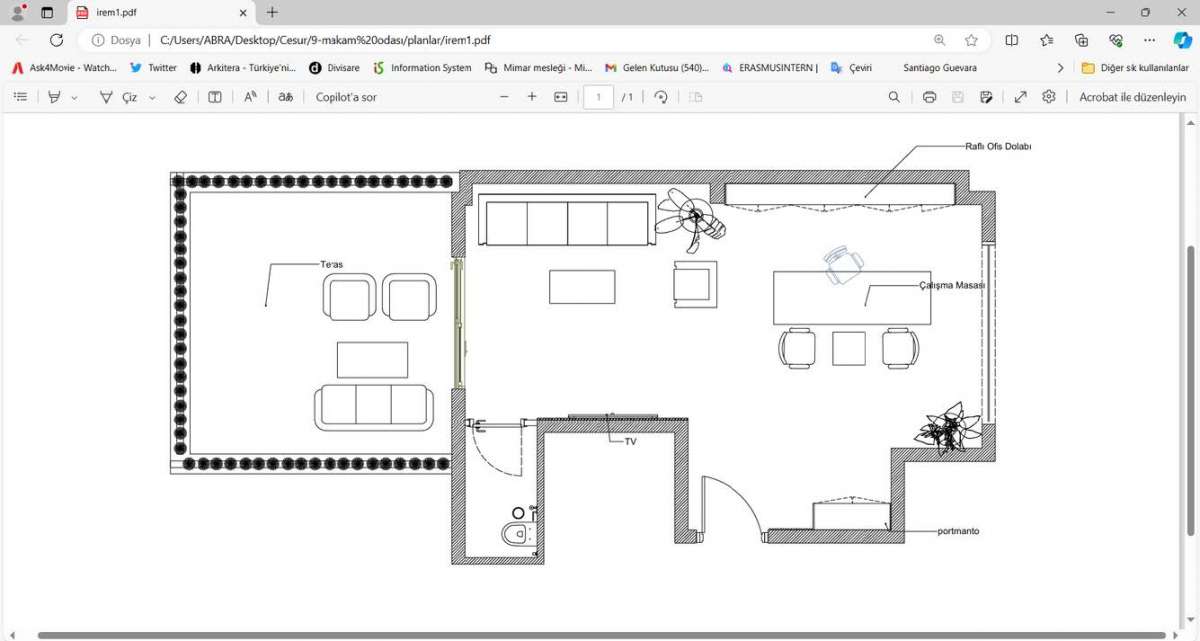Open PDF viewer settings gear
This screenshot has height=641, width=1200.
tap(1048, 97)
